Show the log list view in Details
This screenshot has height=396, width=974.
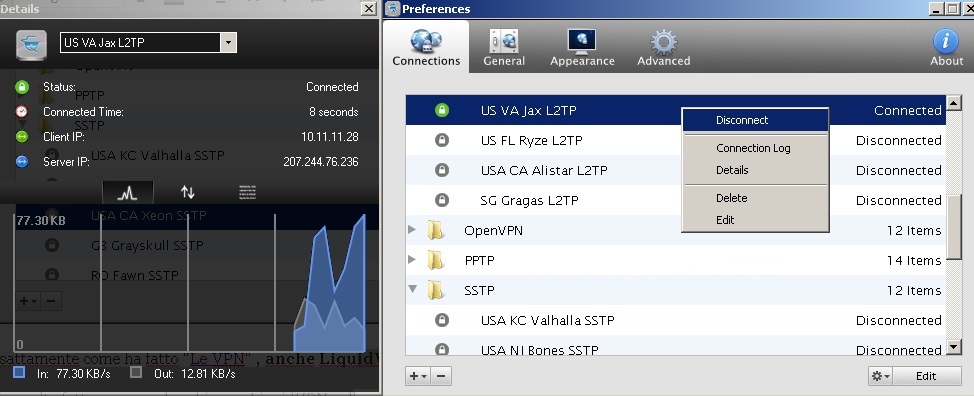coord(248,192)
